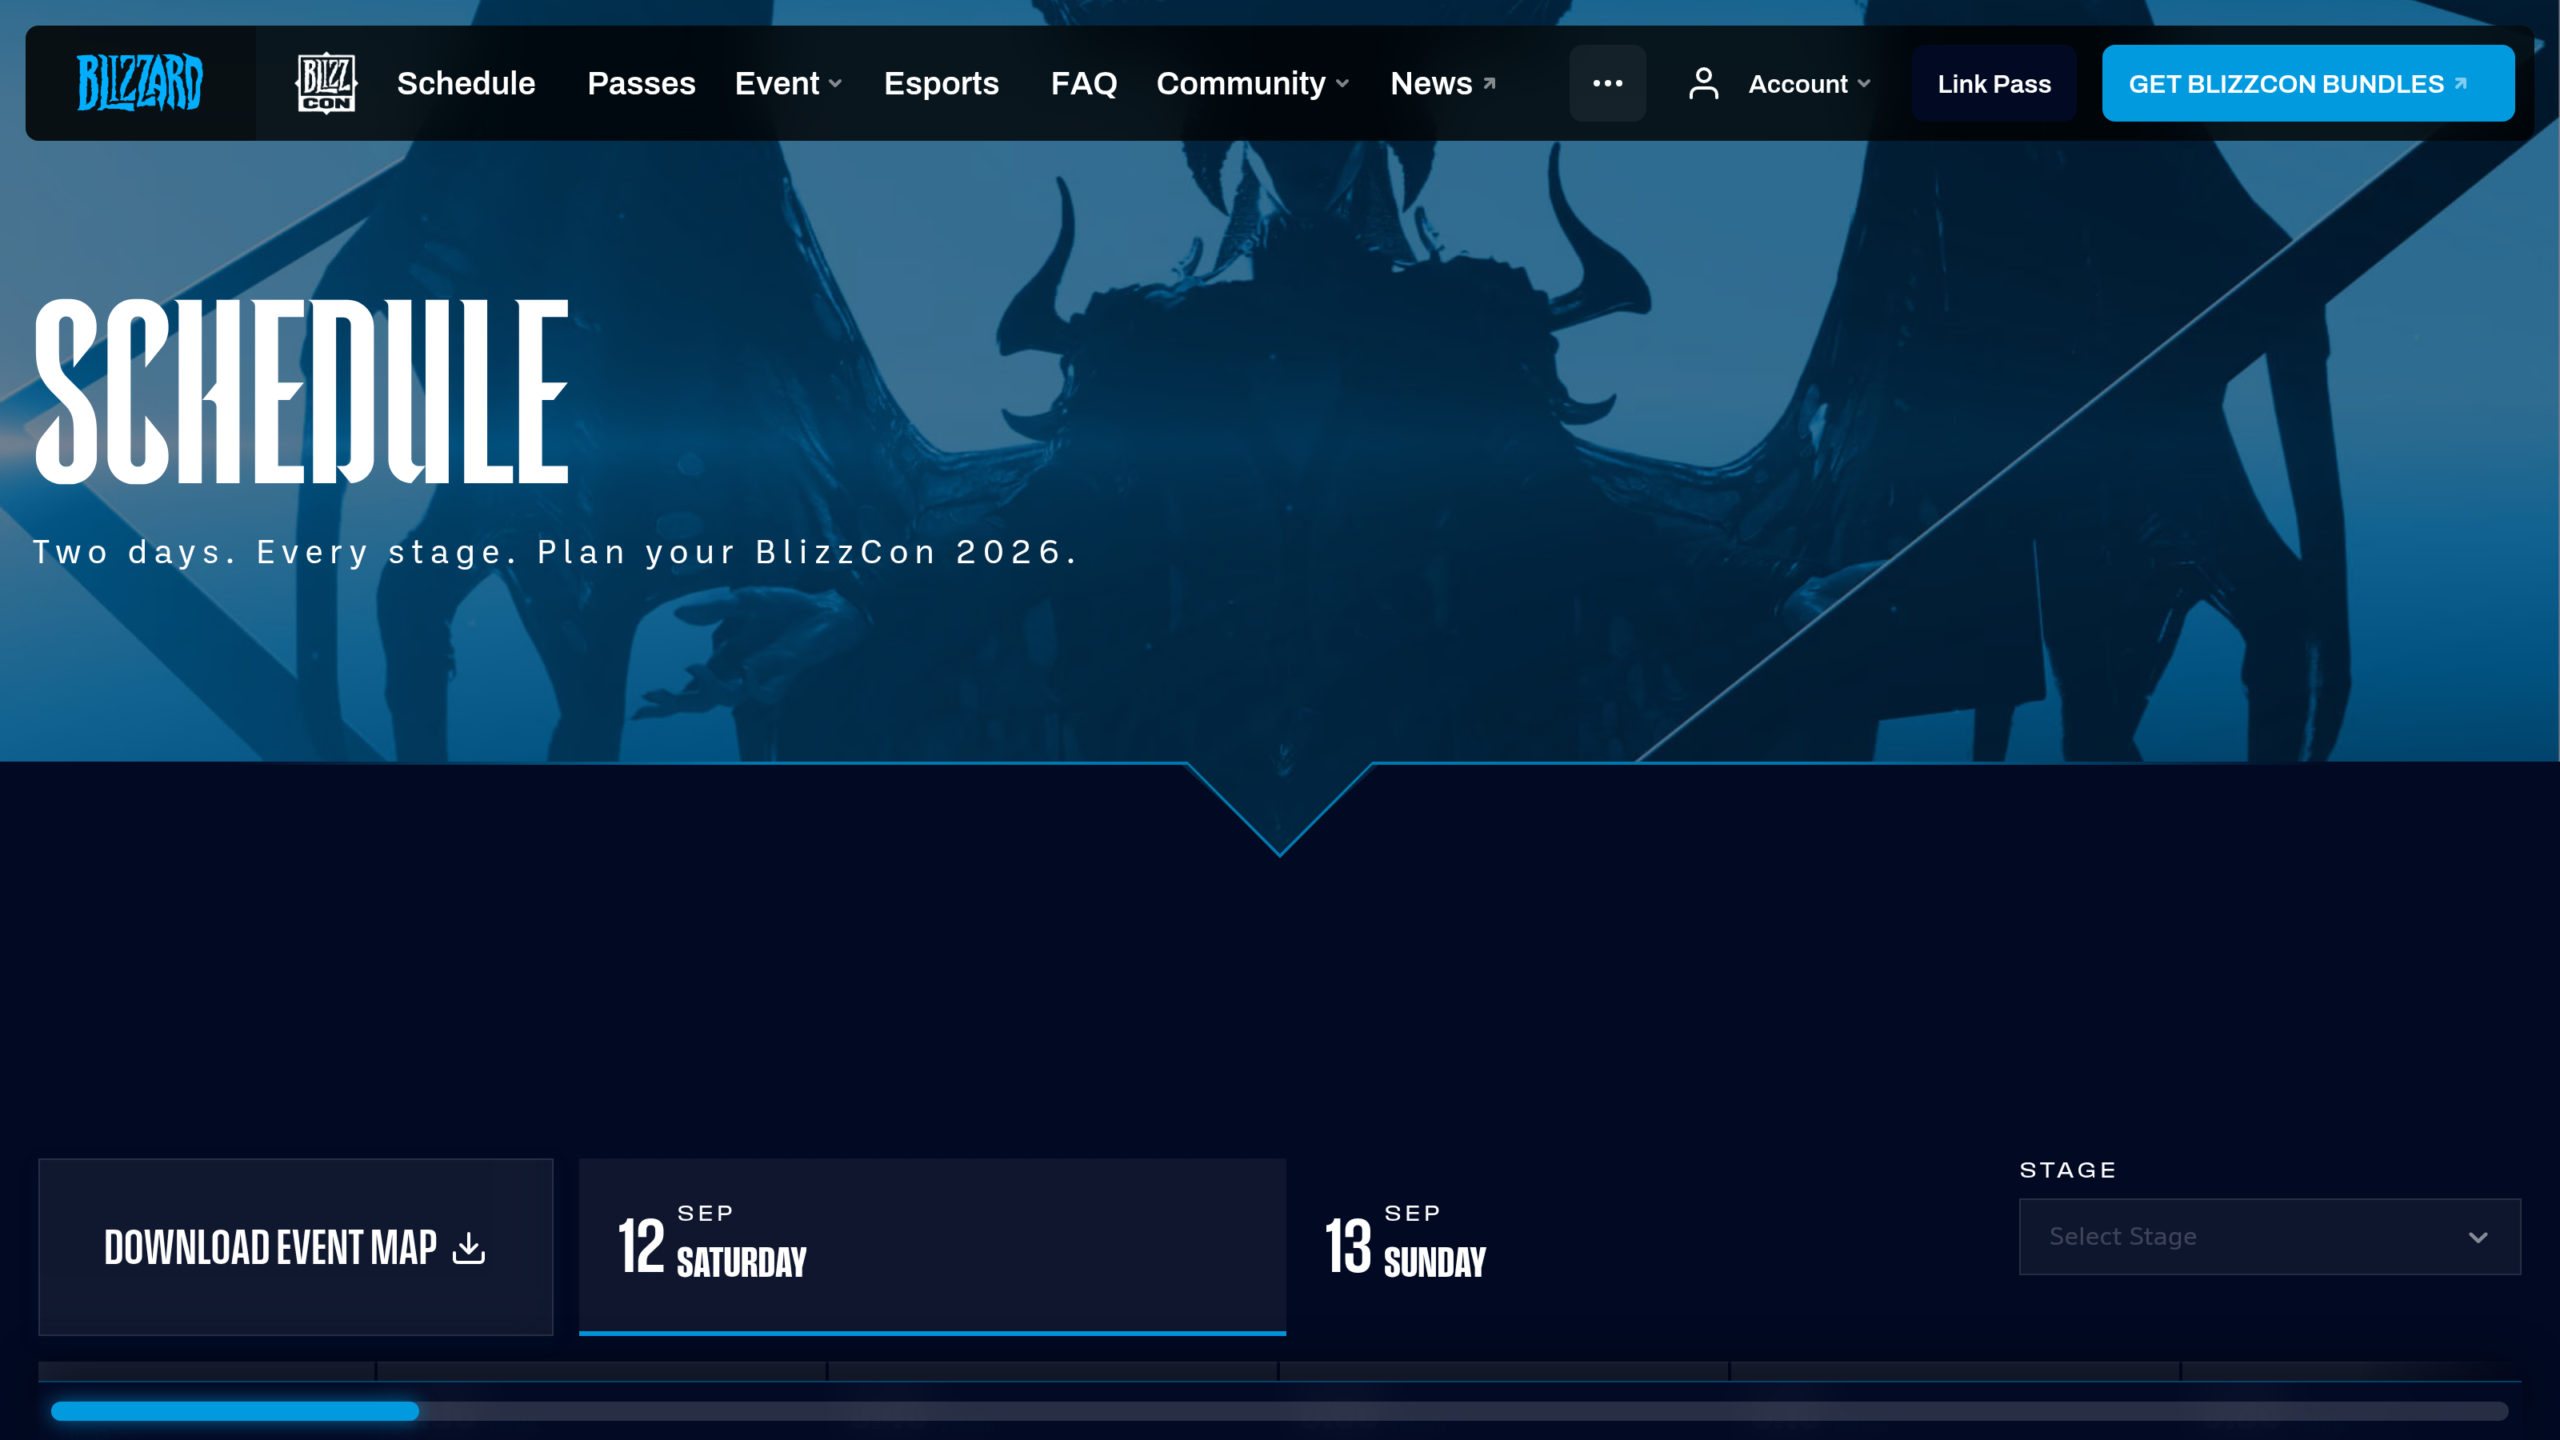Select the 12 Sep Saturday tab
Screen dimensions: 2560x1440
[x=932, y=1247]
